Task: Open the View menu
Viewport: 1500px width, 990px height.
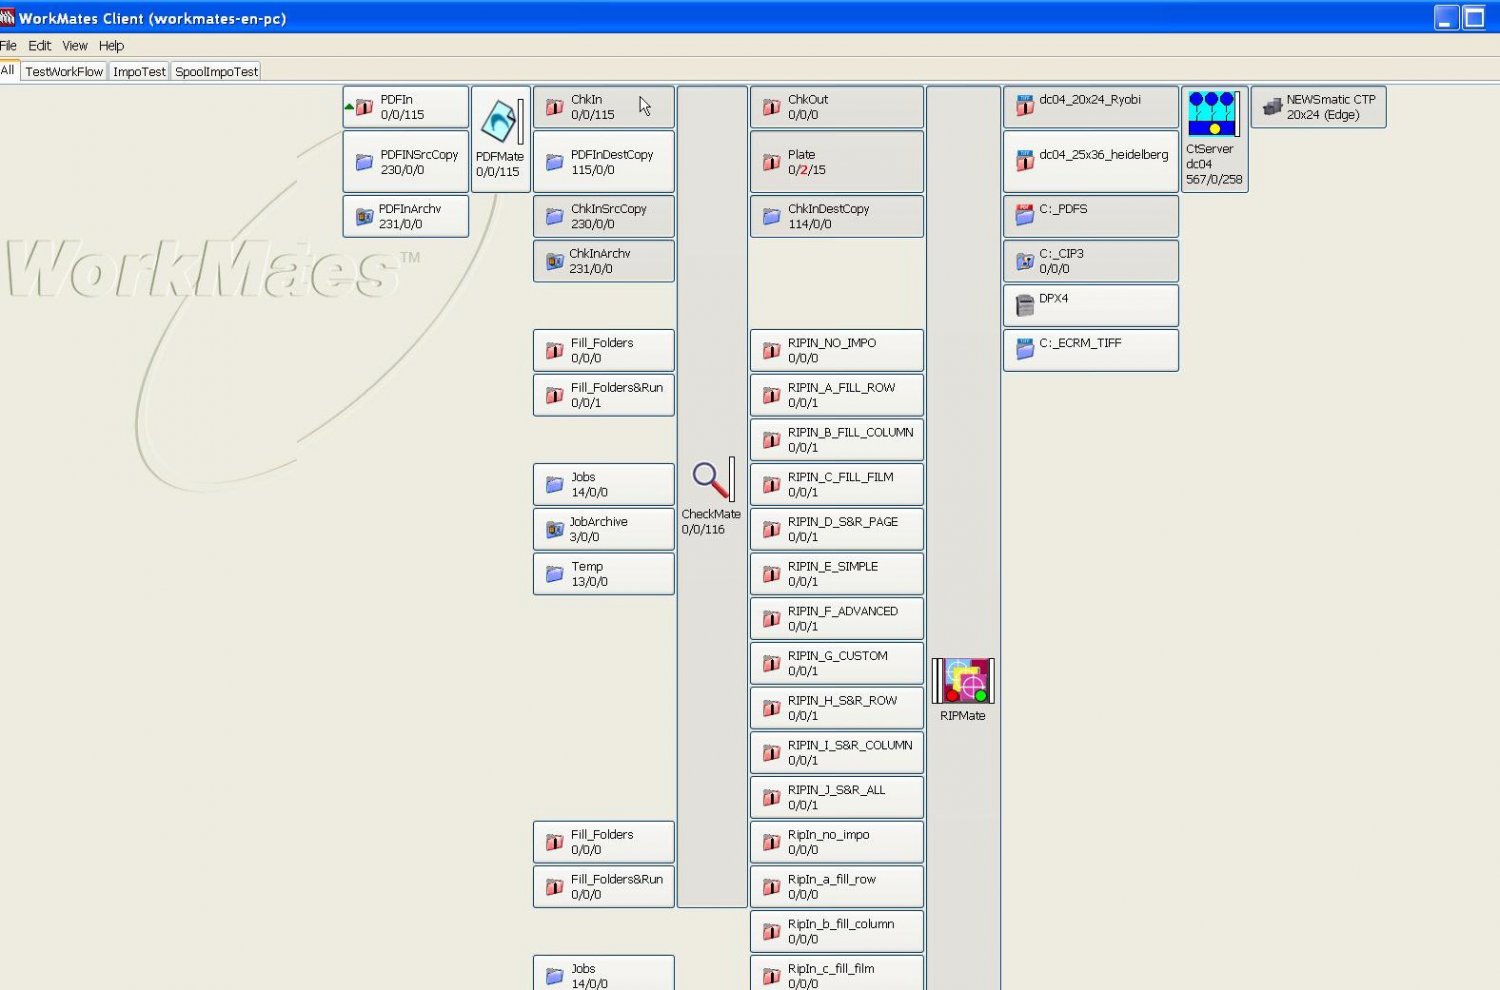Action: (x=75, y=46)
